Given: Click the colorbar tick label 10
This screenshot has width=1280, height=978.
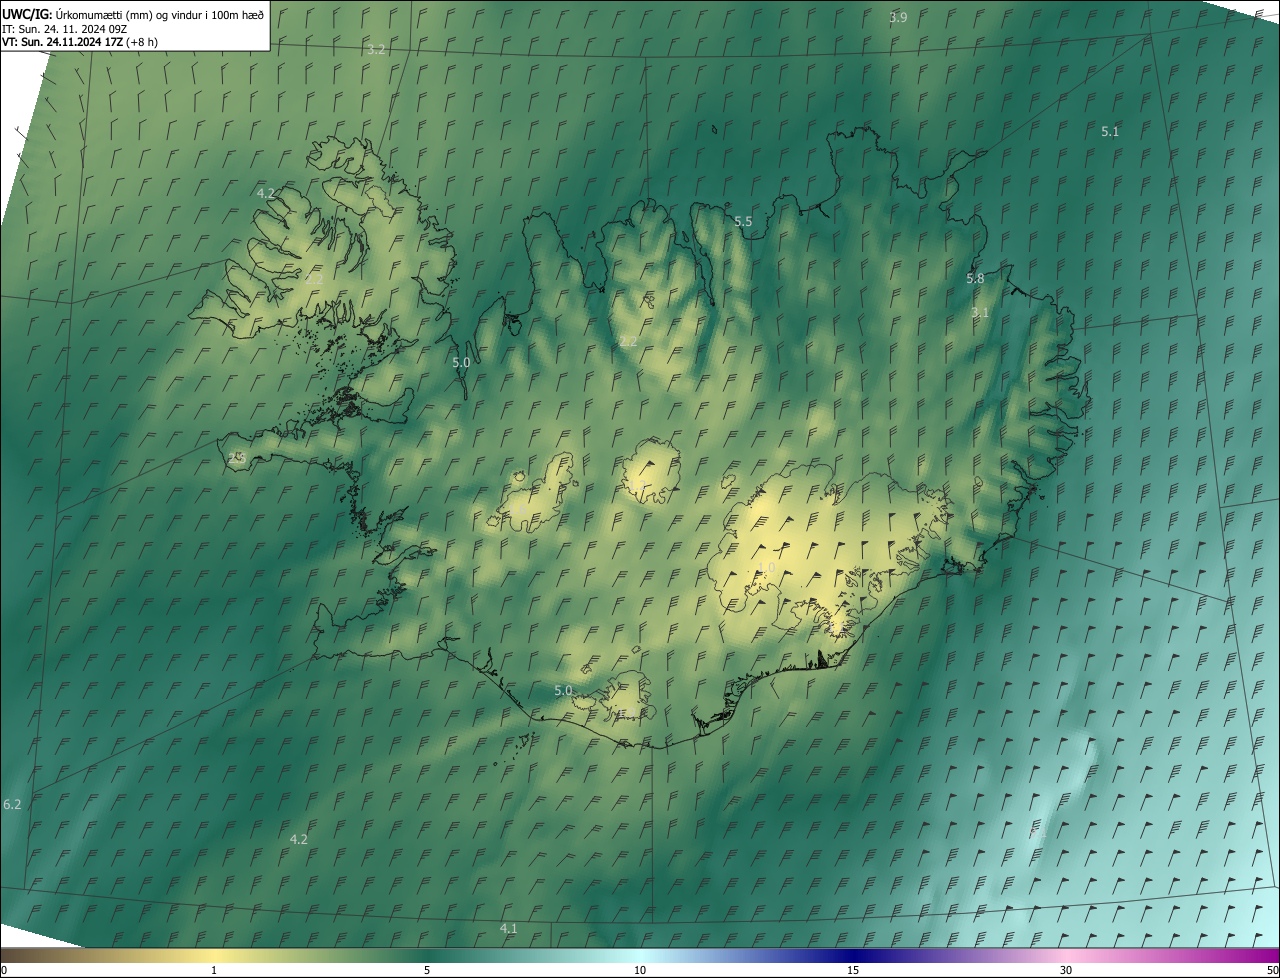Looking at the screenshot, I should point(640,970).
